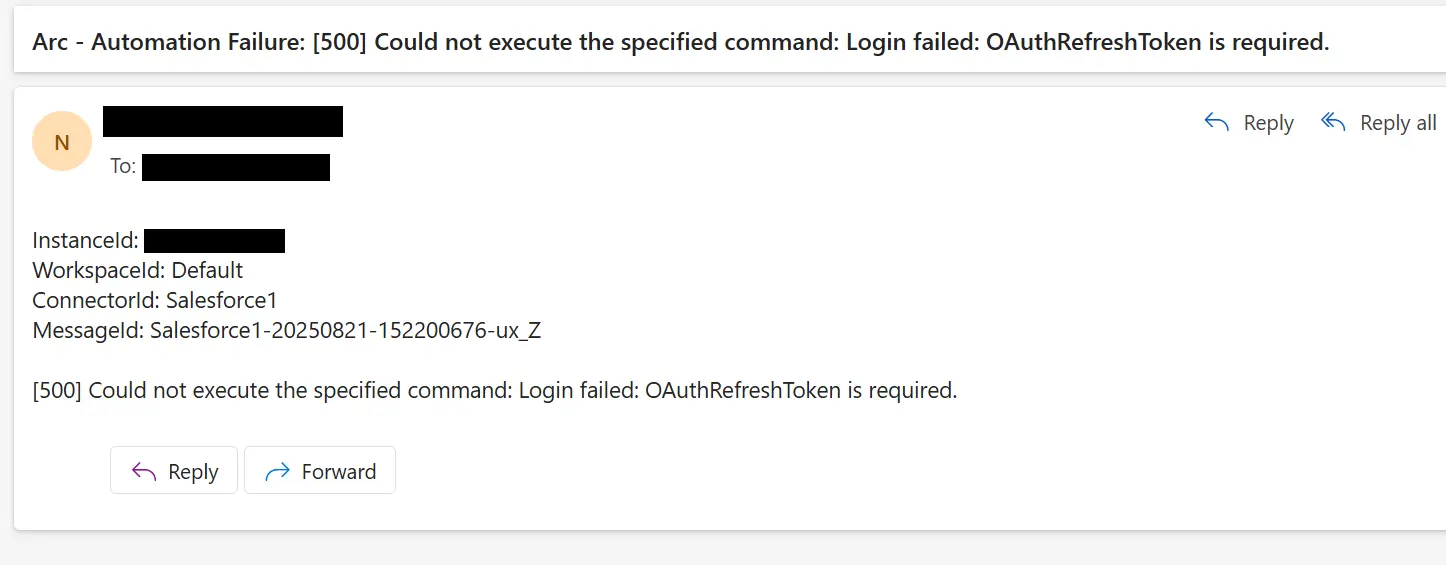Click the double-arrow Reply all icon
Screen dimensions: 1446x565
point(1333,122)
